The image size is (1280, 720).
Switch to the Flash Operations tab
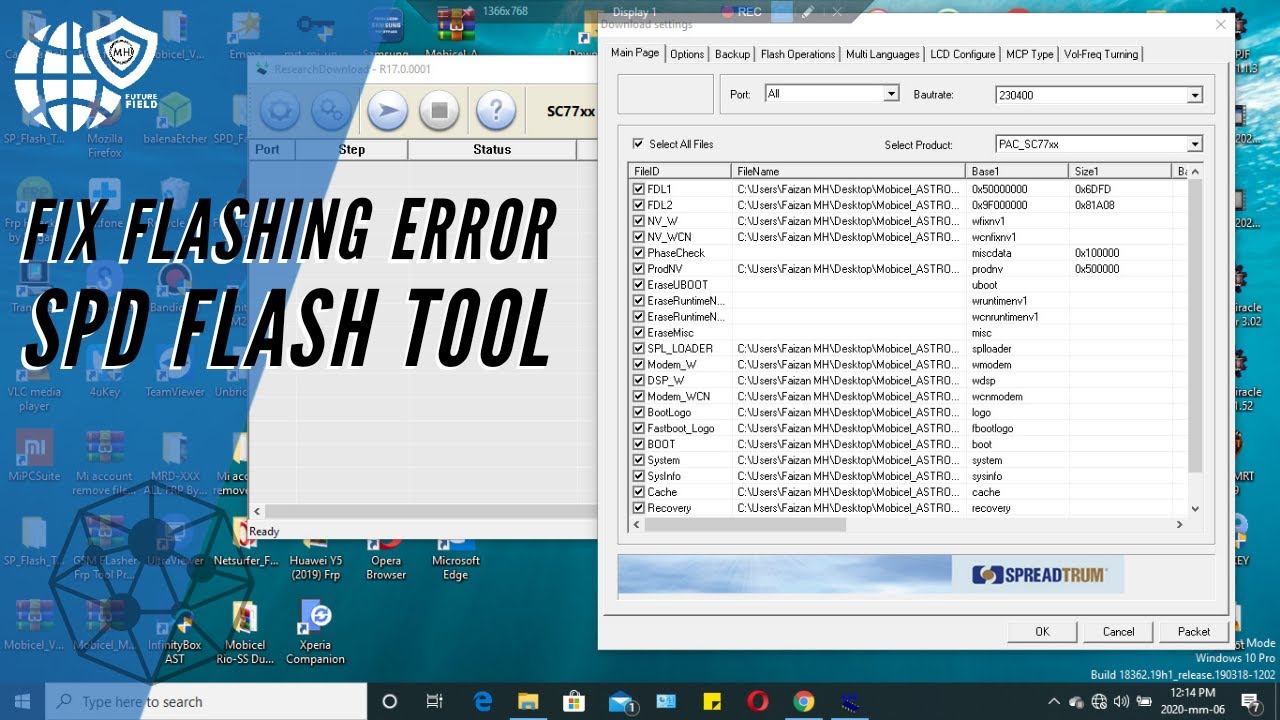coord(798,54)
